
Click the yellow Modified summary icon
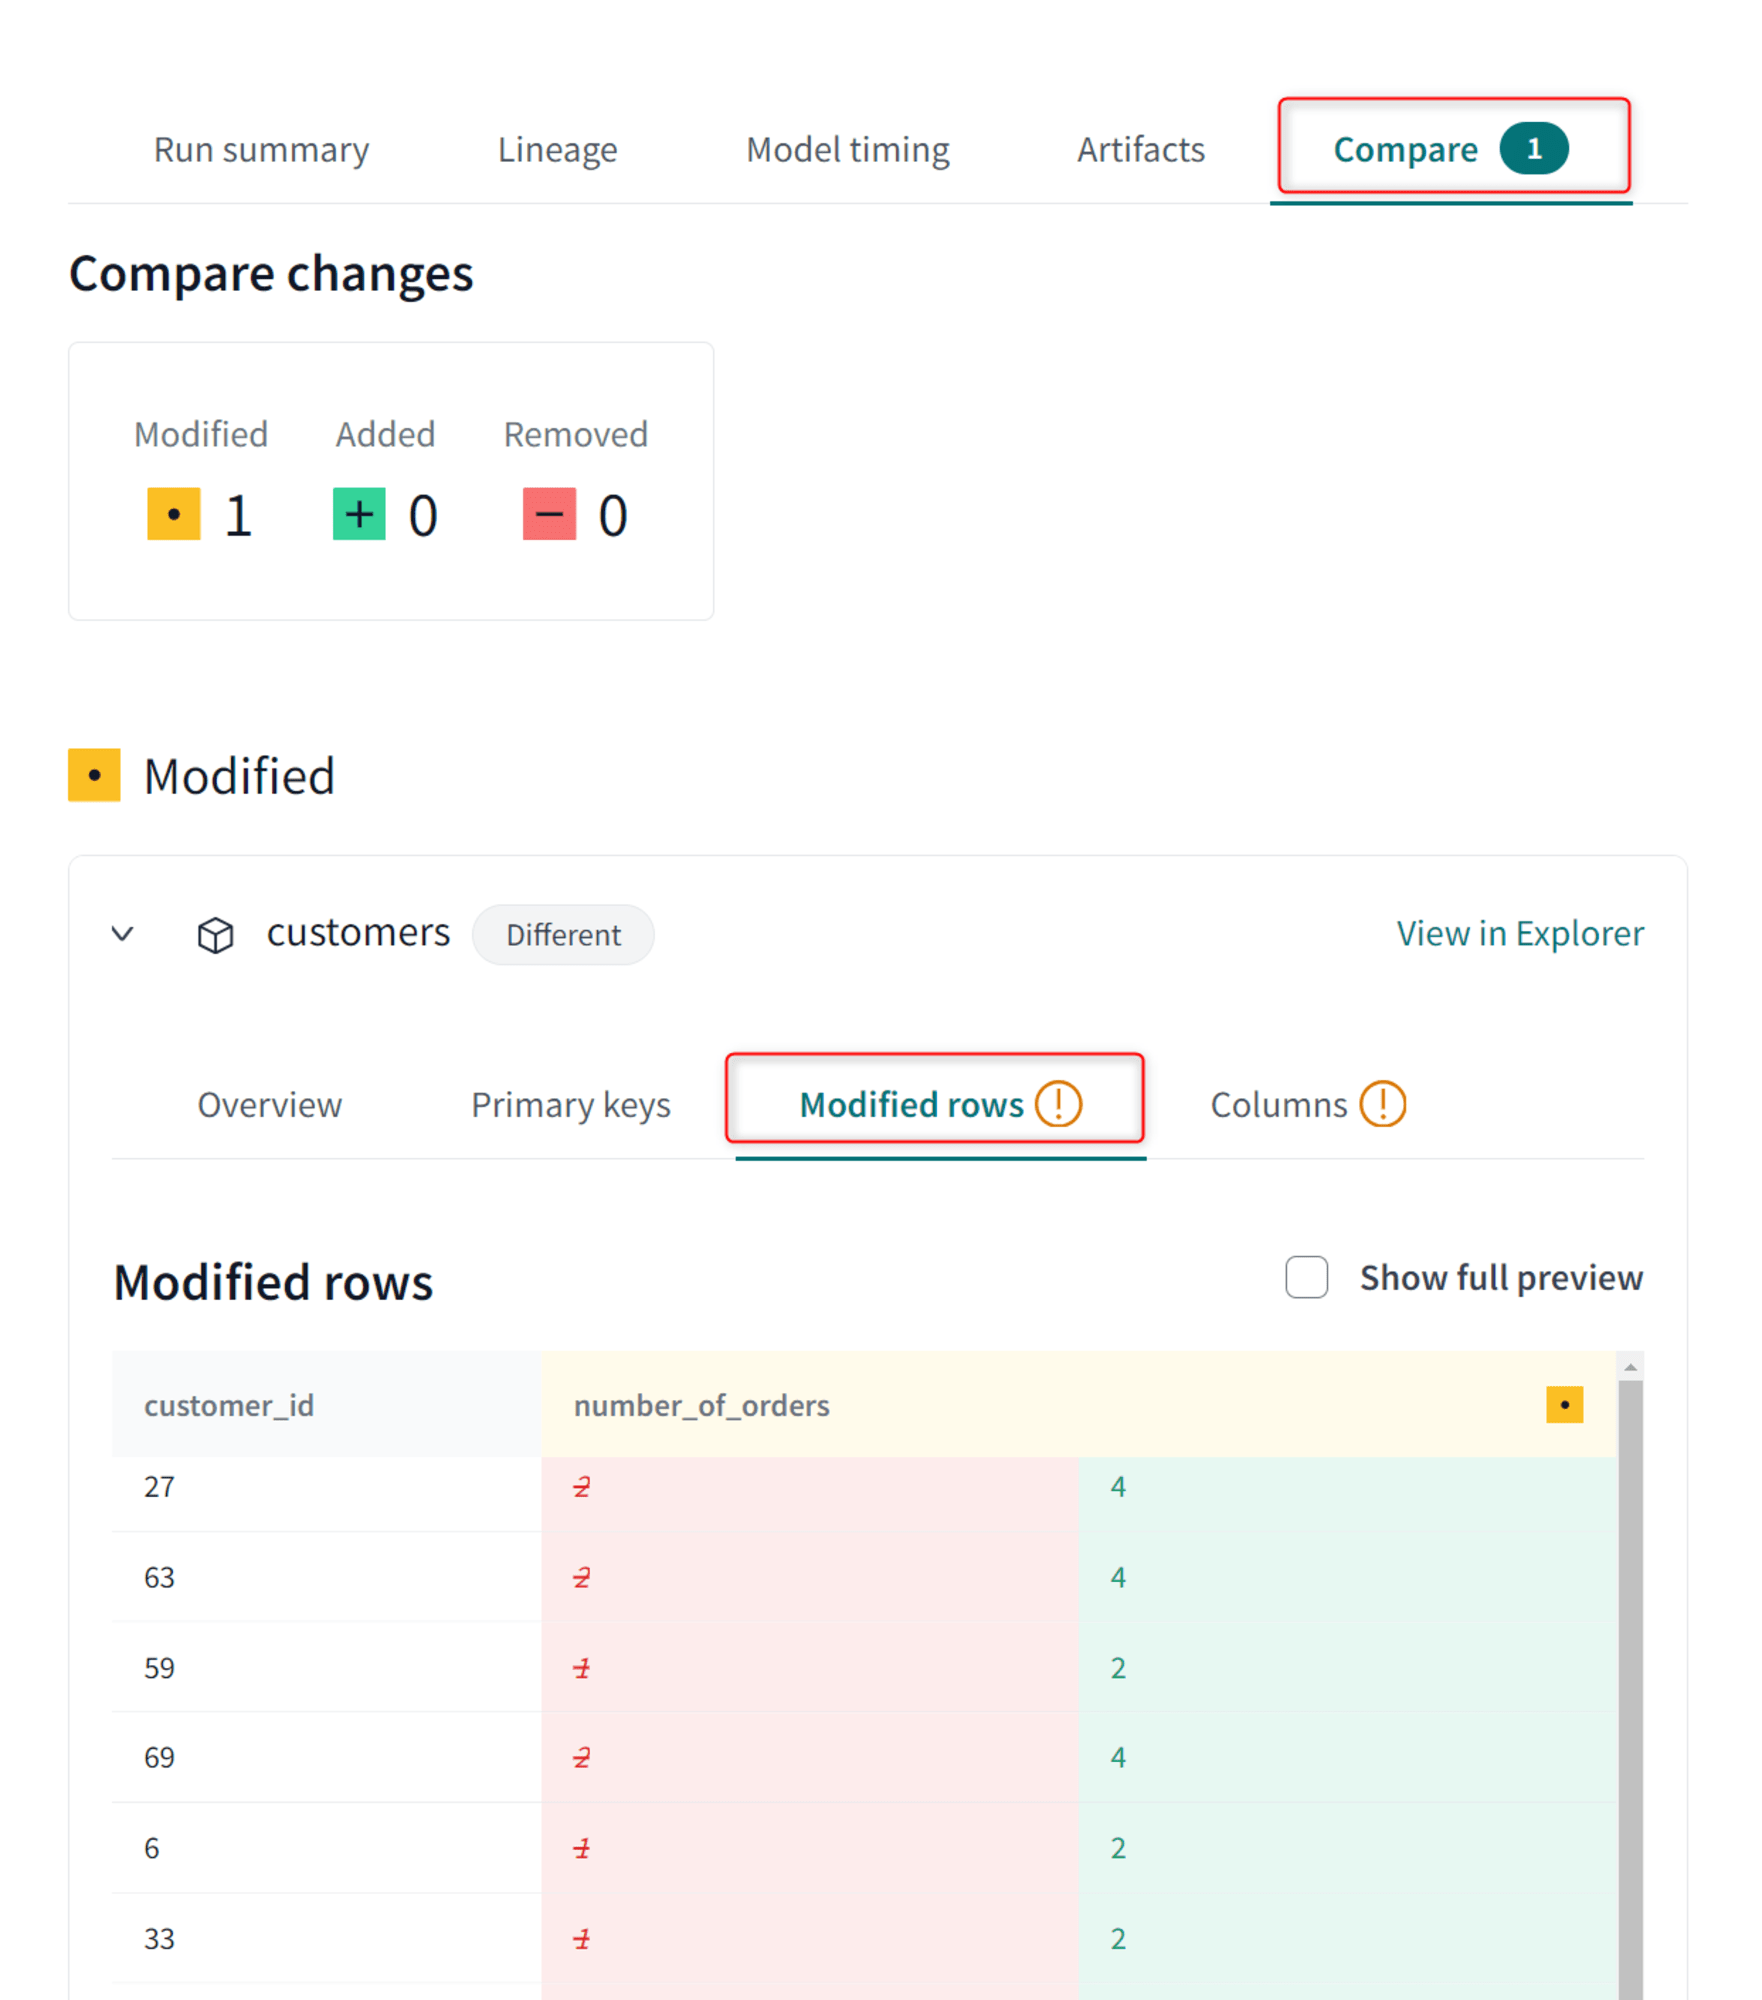click(174, 514)
